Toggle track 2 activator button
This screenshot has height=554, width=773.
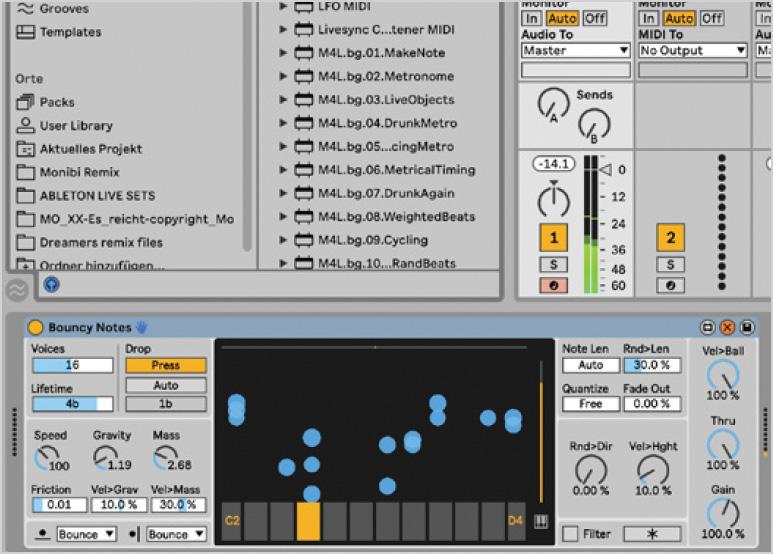670,238
